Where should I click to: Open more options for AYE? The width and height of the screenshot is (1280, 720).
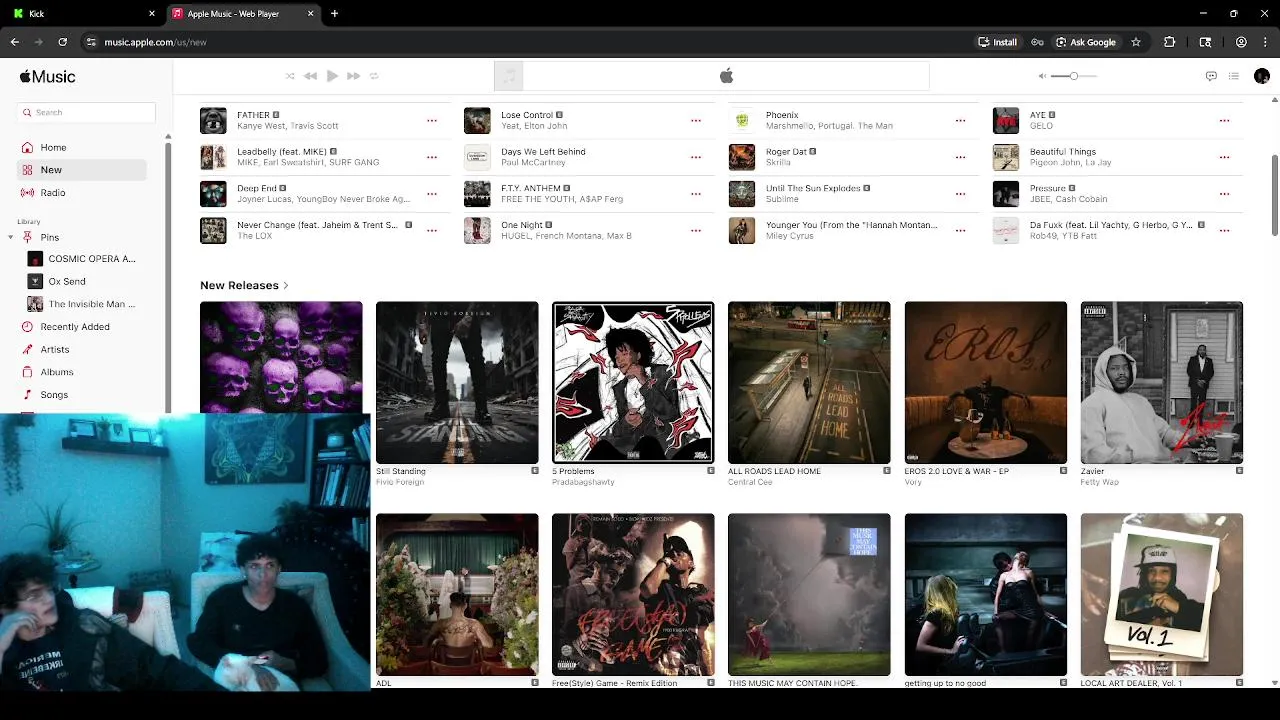1224,120
